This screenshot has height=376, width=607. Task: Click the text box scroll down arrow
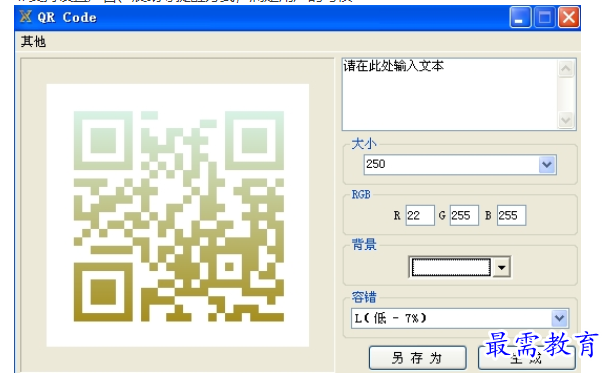(x=566, y=120)
